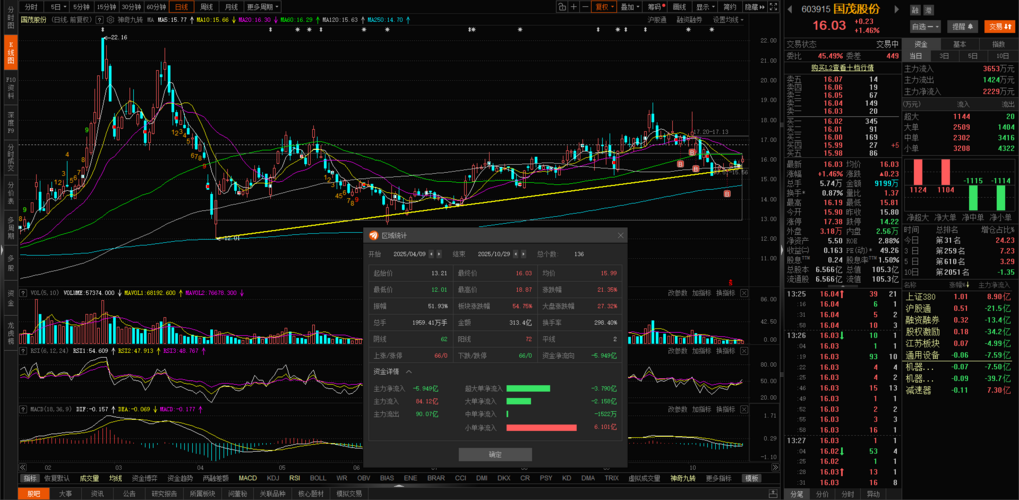Toggle the BOLL indicator

(318, 478)
